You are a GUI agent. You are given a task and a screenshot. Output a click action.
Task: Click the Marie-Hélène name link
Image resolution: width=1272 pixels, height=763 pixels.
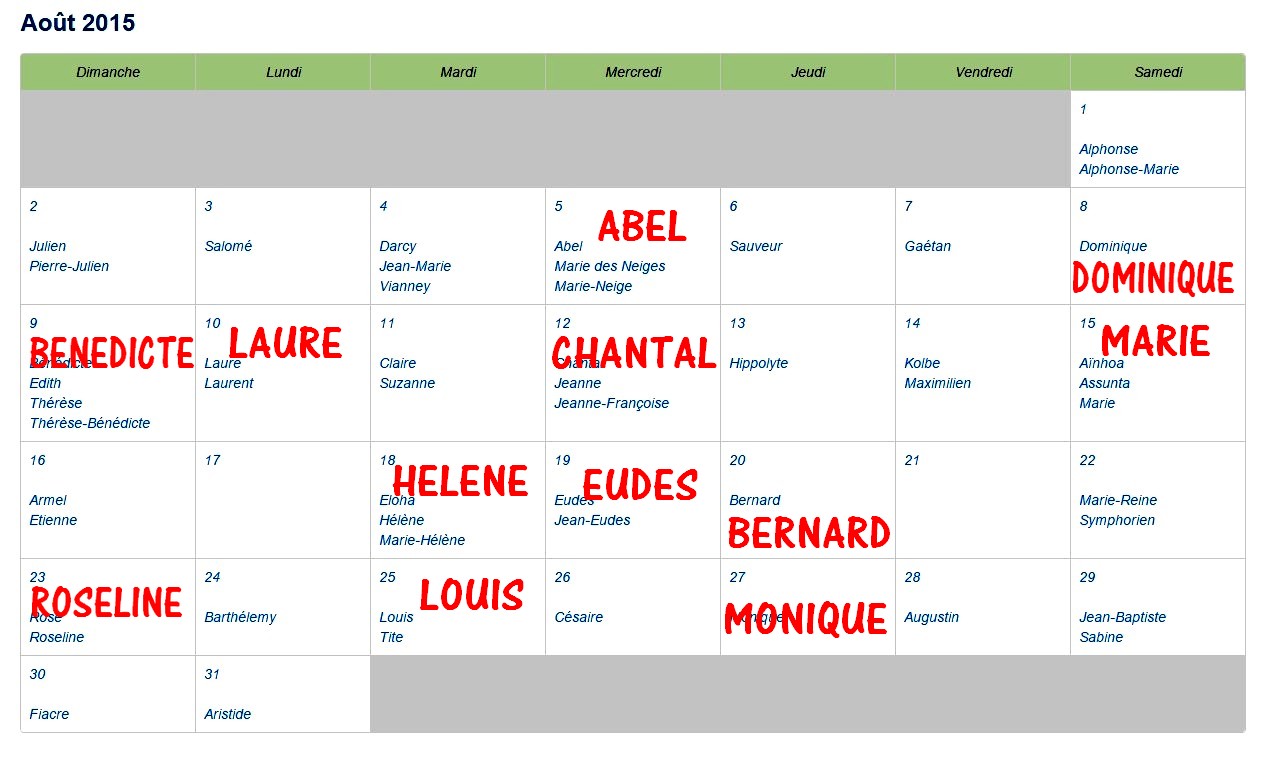[422, 540]
